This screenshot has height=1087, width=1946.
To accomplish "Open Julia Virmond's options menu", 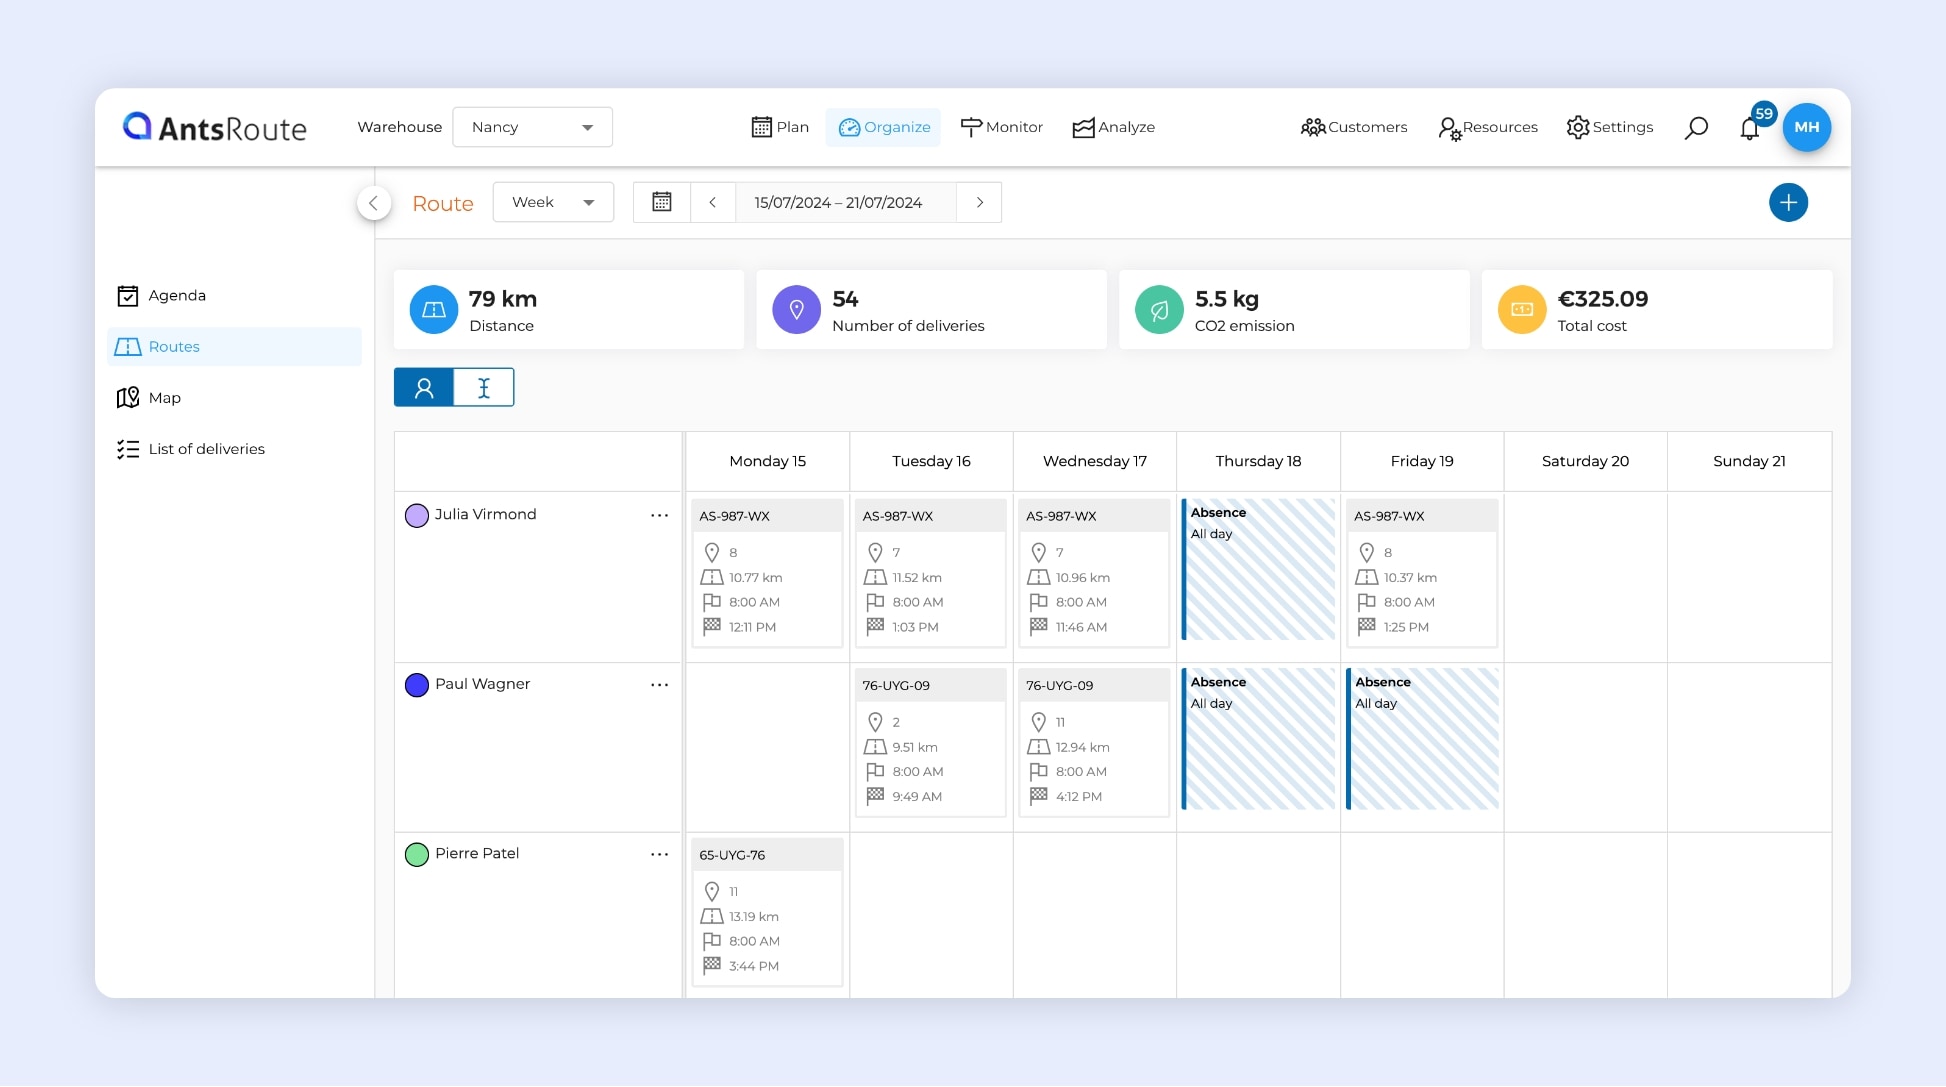I will click(659, 515).
